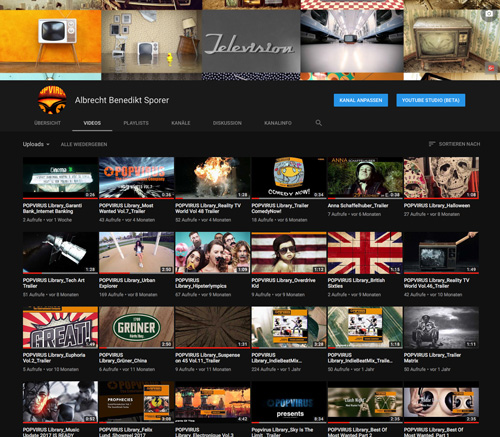
Task: Open the Kanalinfo tab
Action: click(x=278, y=123)
